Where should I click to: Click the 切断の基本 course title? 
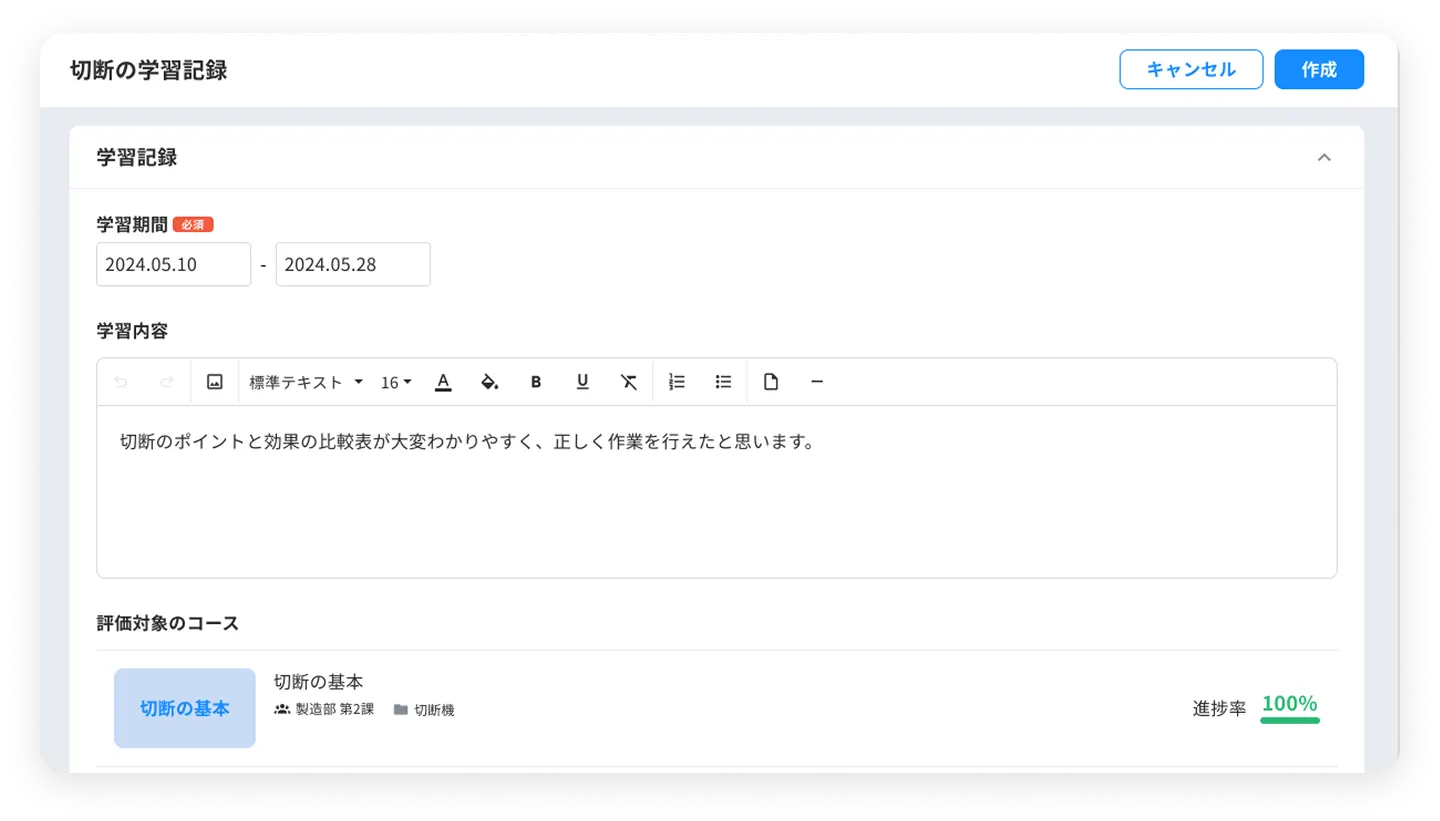[x=319, y=681]
